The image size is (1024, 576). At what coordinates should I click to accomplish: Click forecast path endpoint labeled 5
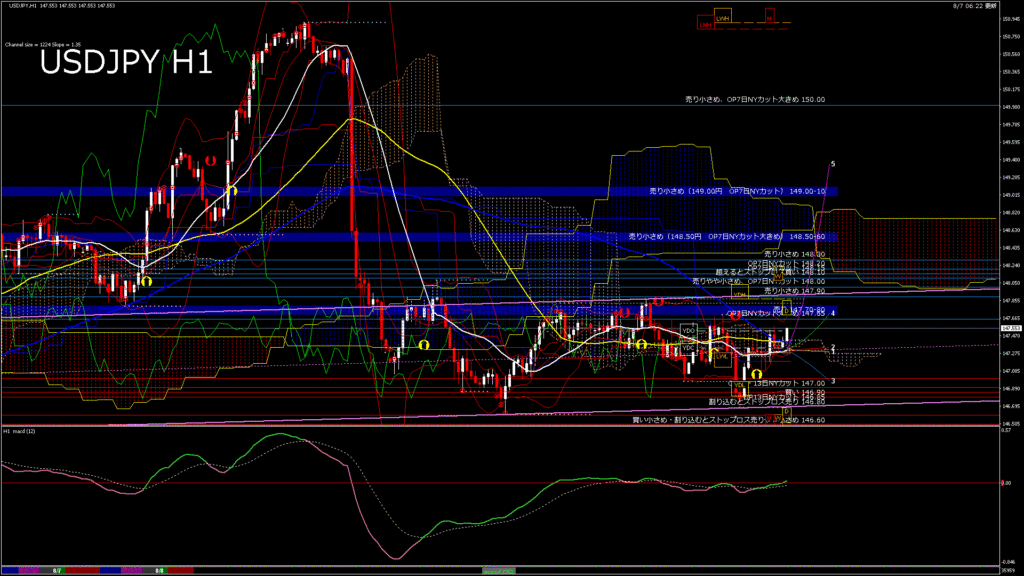click(833, 163)
